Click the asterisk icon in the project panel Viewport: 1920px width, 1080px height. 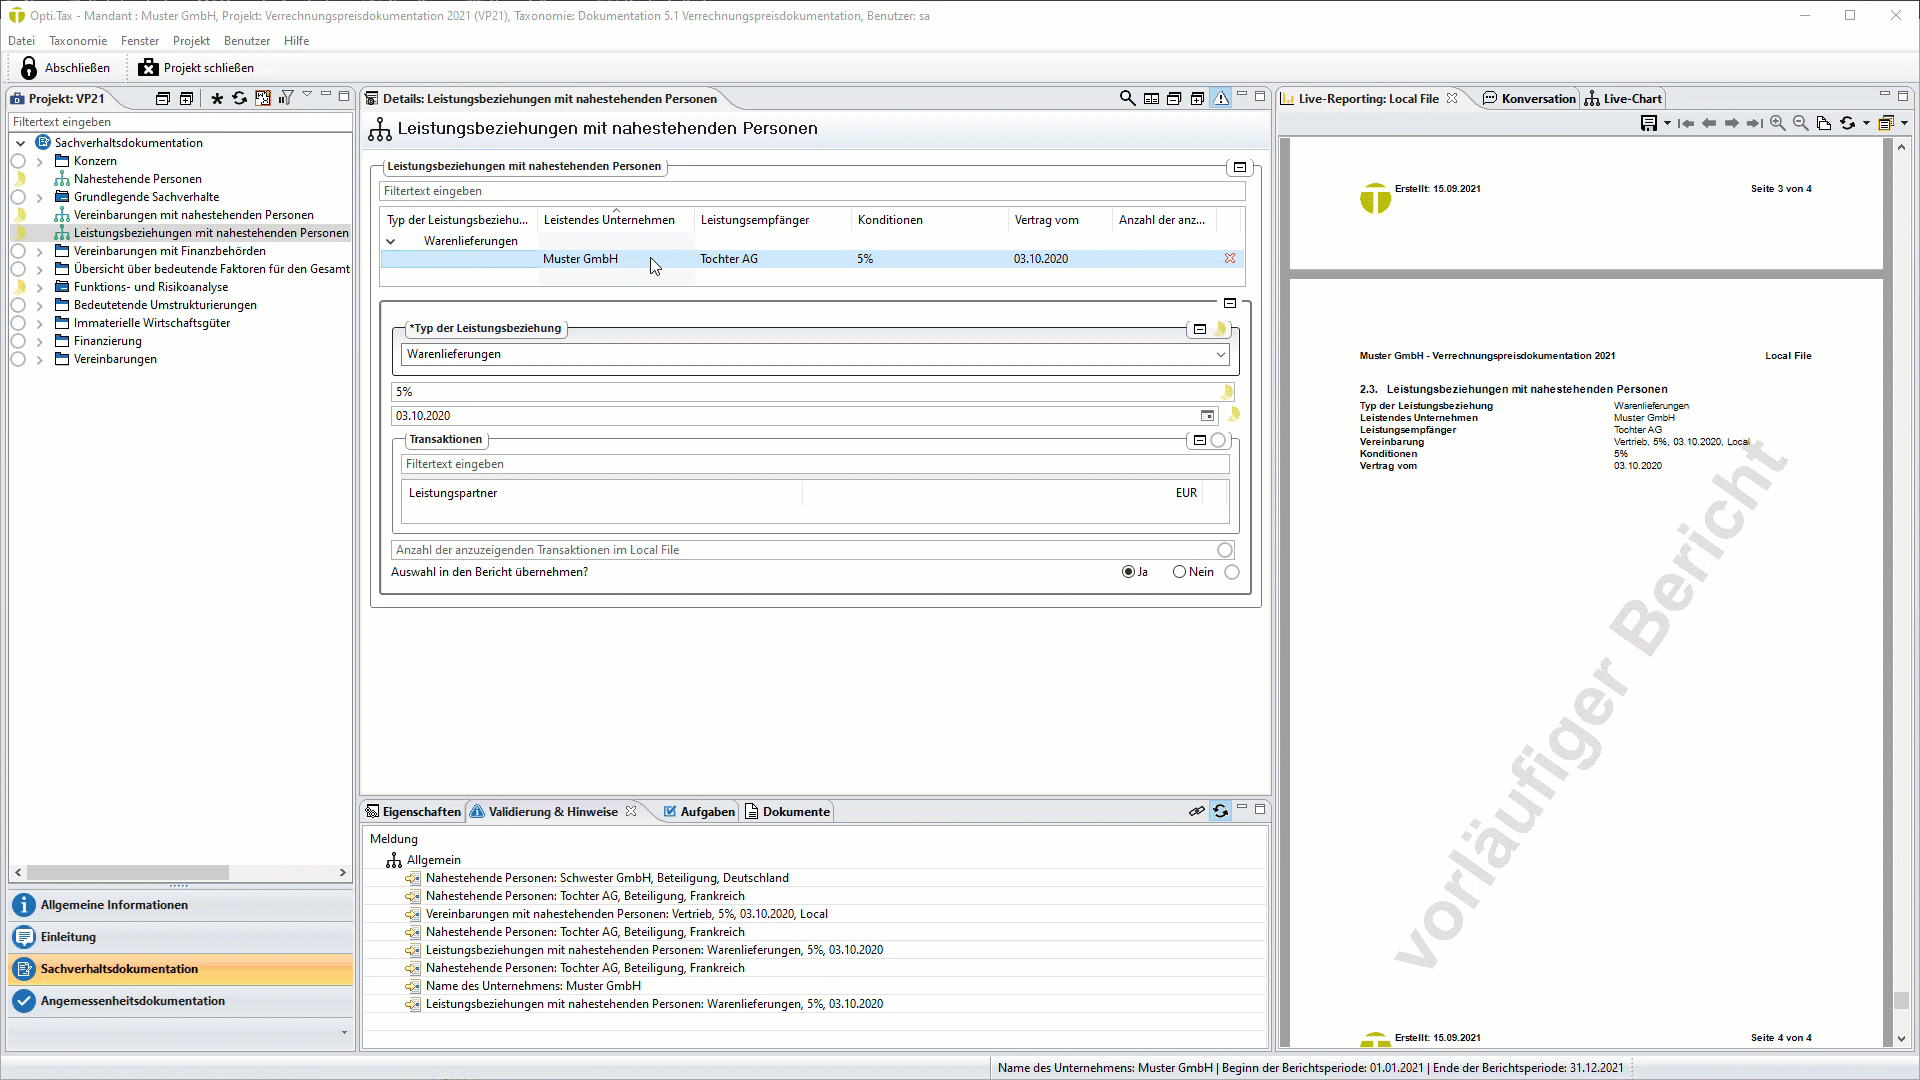click(217, 98)
